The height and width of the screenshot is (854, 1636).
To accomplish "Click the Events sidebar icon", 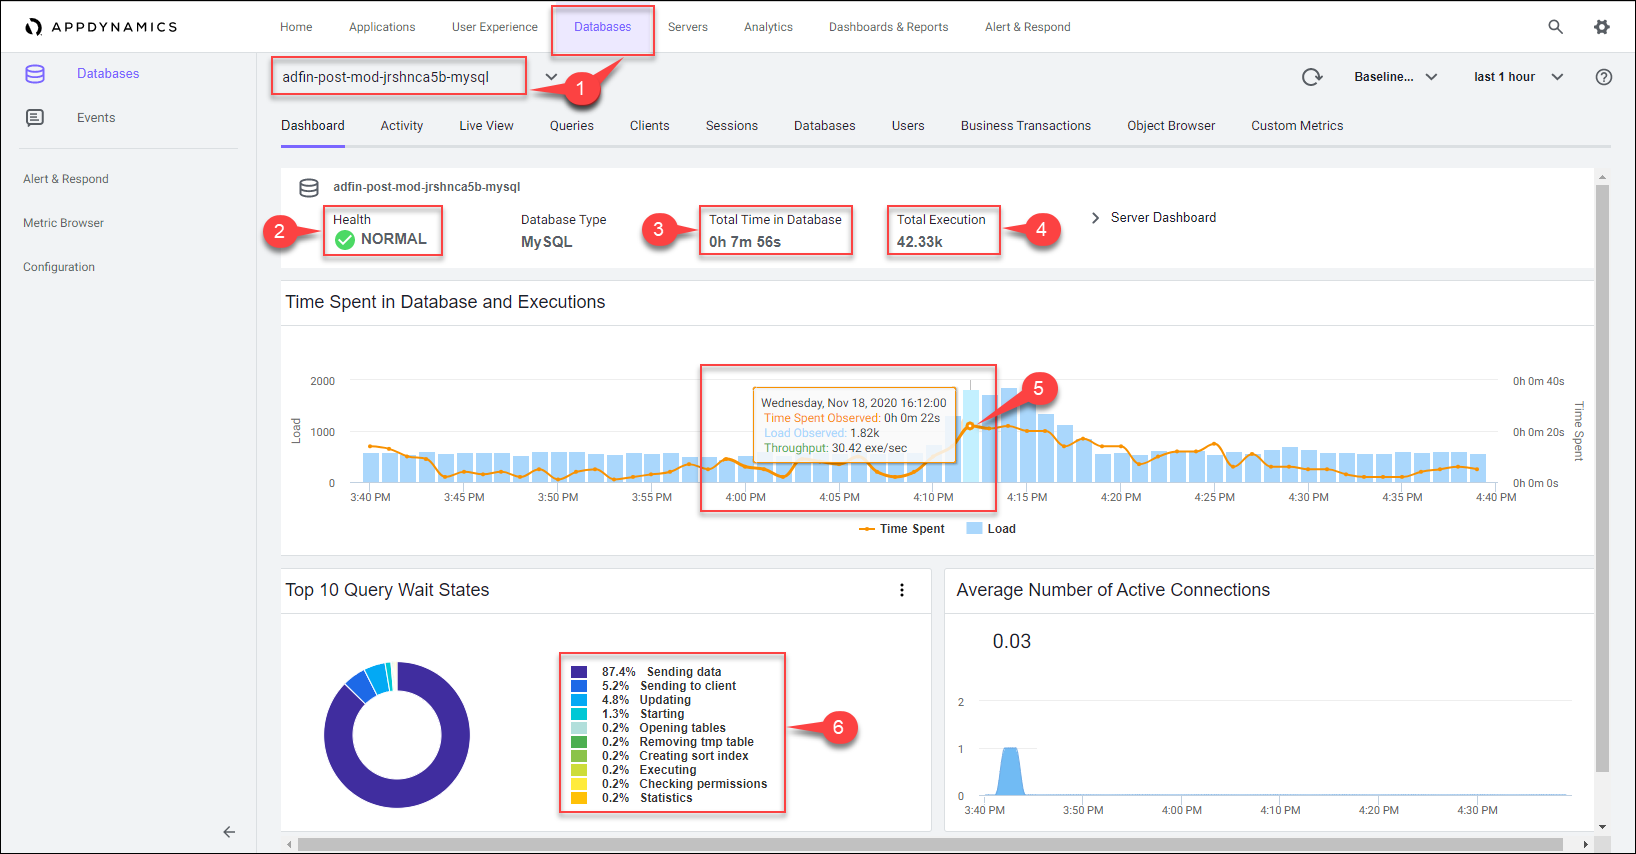I will coord(35,118).
